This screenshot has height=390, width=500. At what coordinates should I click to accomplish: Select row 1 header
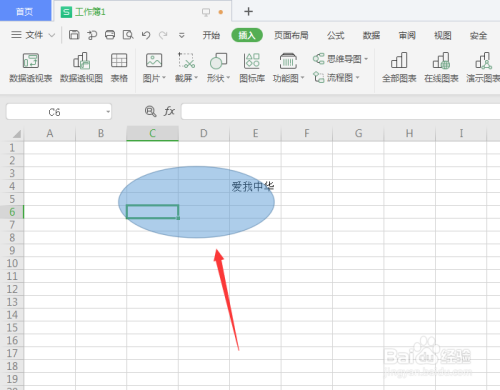(x=12, y=148)
